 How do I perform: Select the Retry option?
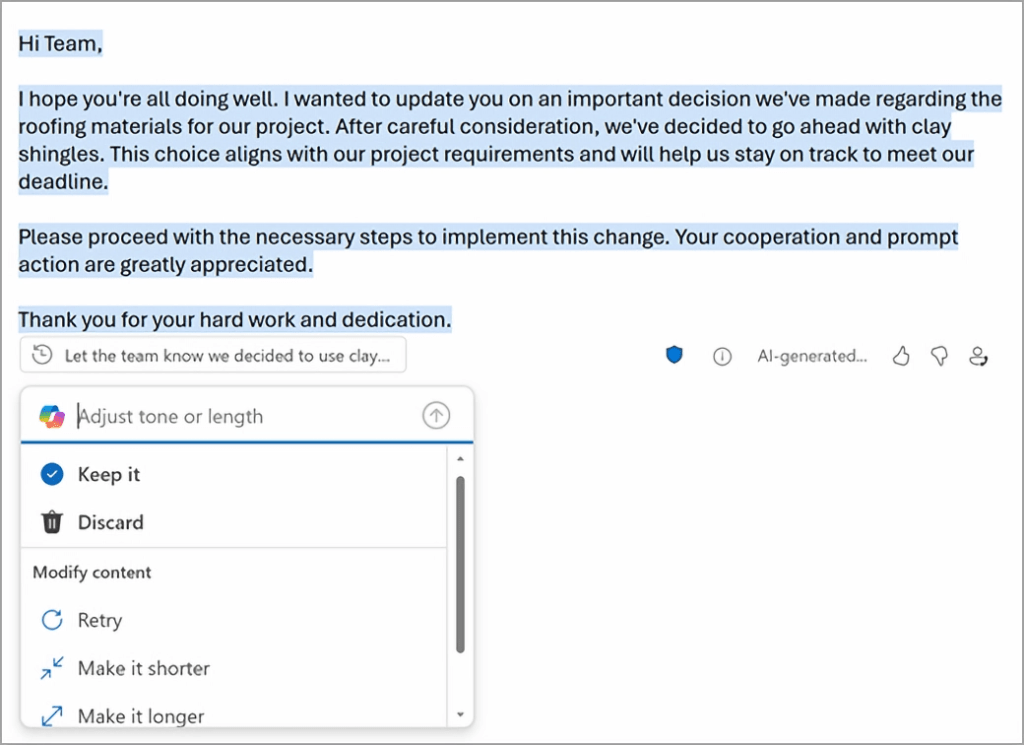234,620
